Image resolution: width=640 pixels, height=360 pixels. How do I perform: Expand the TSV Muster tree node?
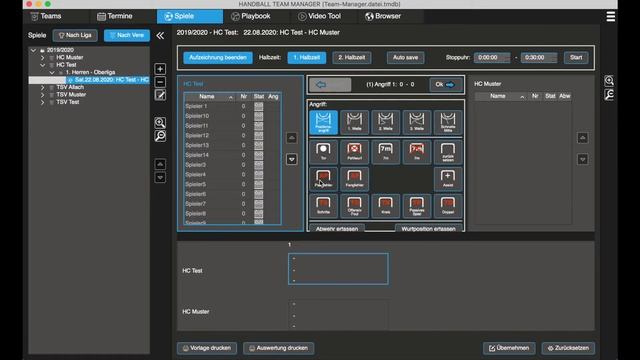tap(42, 95)
